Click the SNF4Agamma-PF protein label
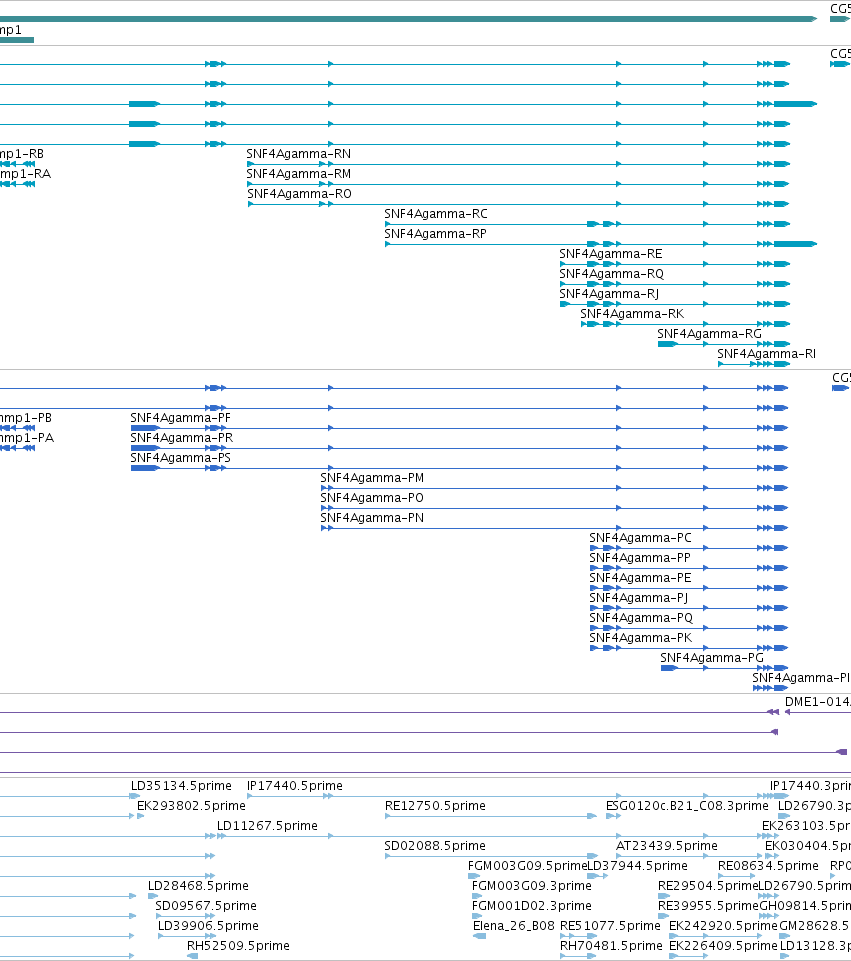851x961 pixels. tap(180, 418)
